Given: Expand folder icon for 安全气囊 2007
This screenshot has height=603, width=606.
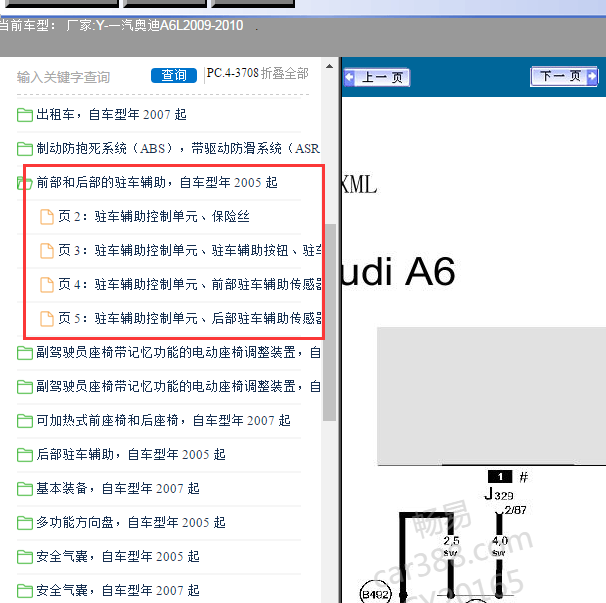Looking at the screenshot, I should [25, 591].
